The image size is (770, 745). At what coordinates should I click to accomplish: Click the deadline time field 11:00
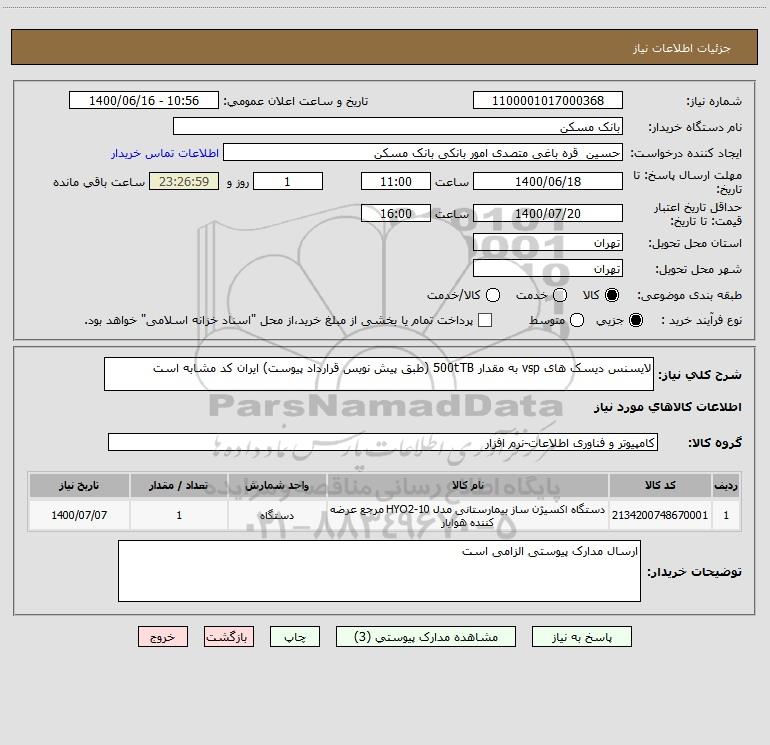click(x=396, y=181)
